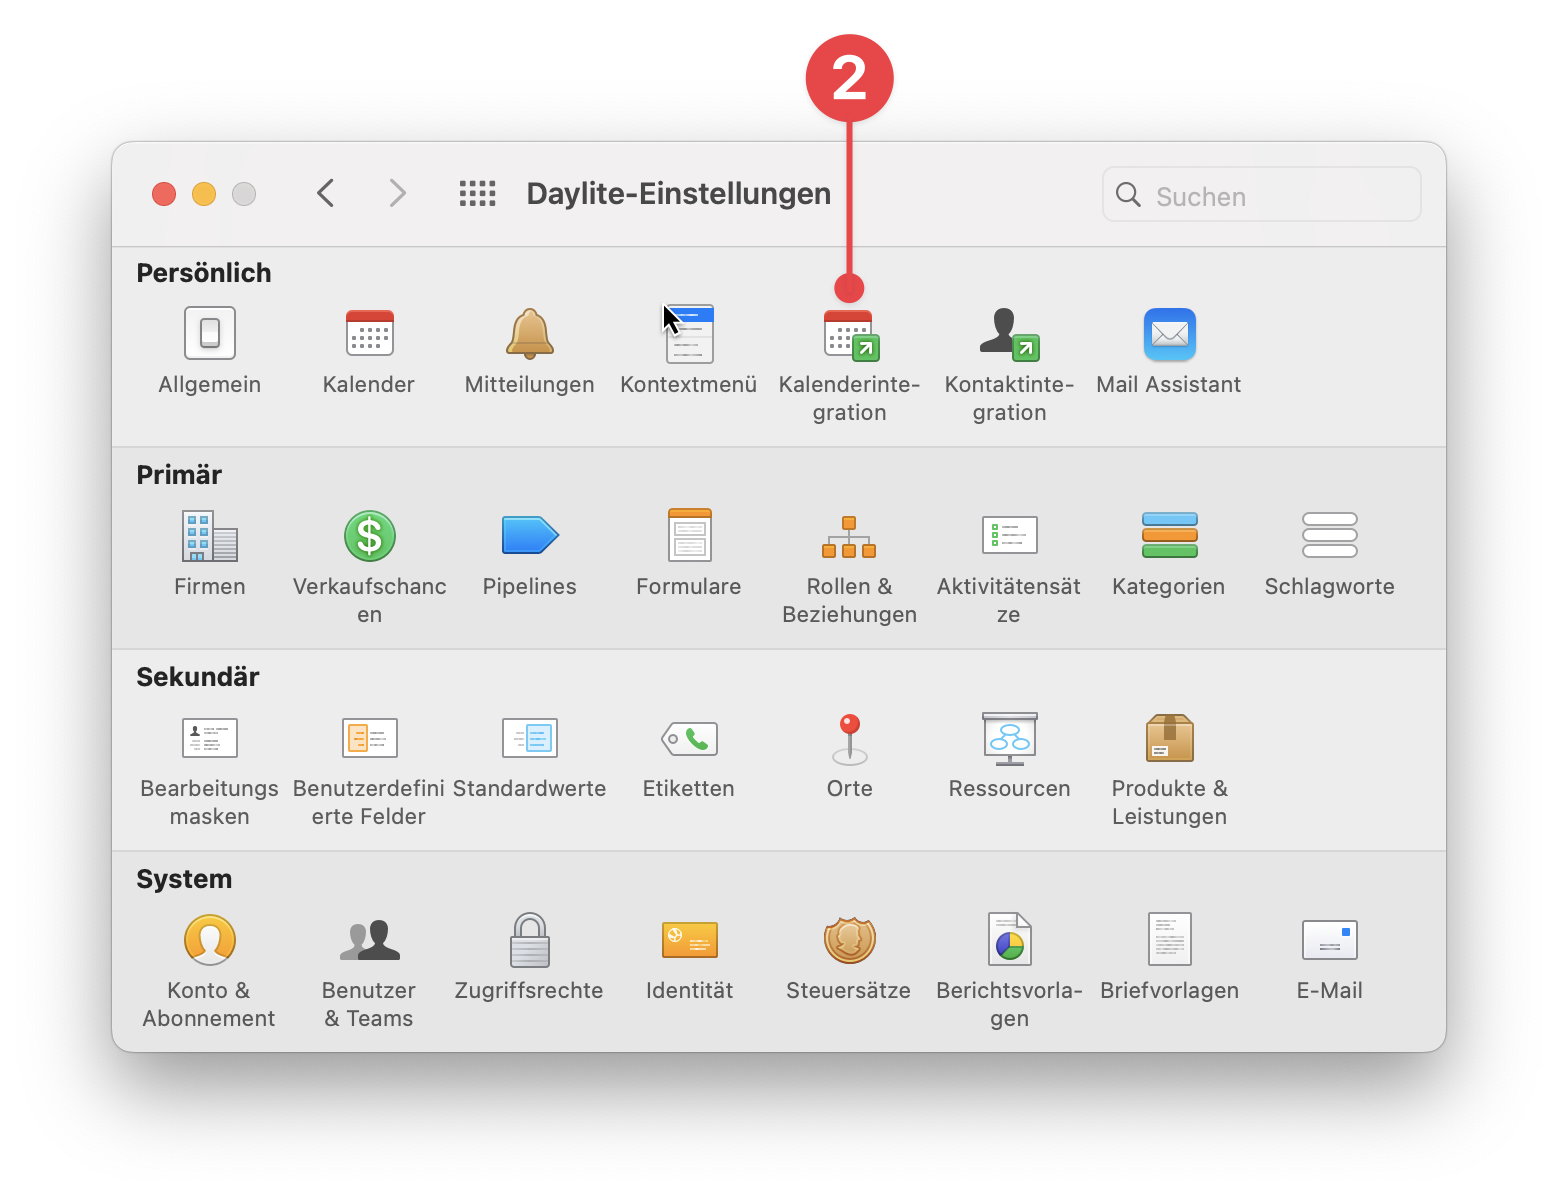
Task: Go back with the left chevron
Action: coord(325,193)
